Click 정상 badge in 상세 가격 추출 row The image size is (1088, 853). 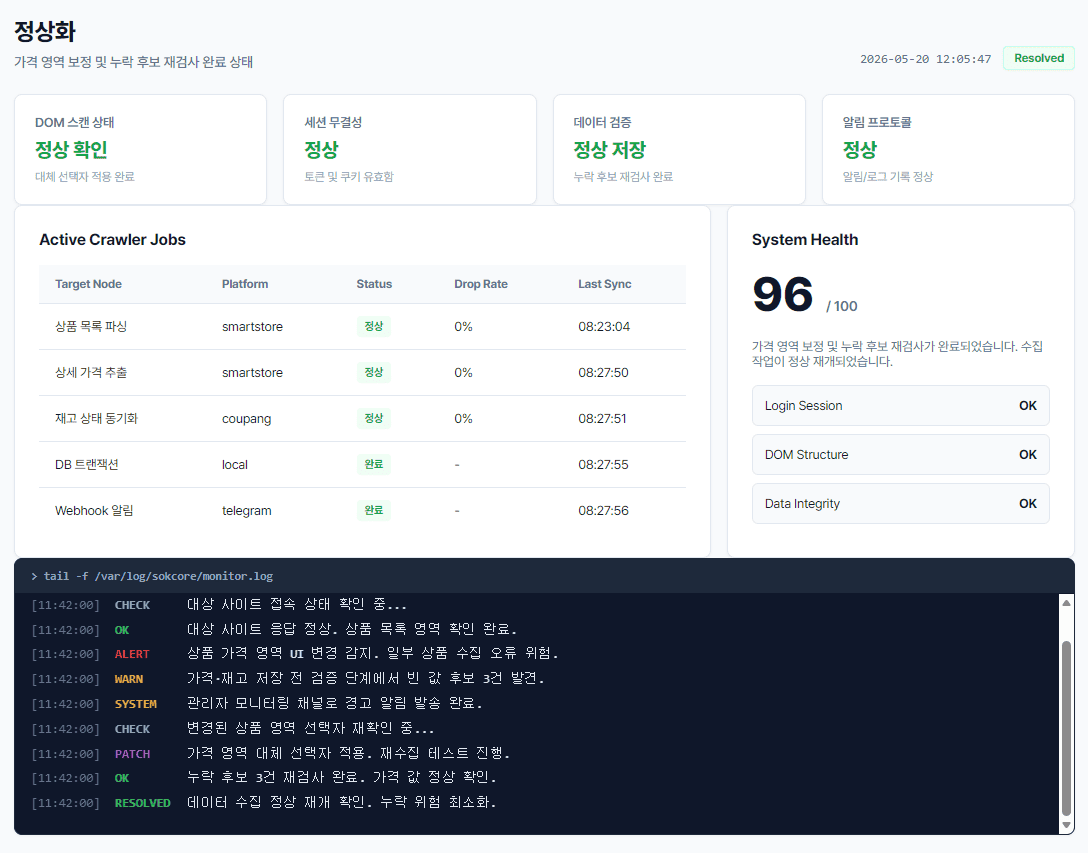tap(373, 372)
